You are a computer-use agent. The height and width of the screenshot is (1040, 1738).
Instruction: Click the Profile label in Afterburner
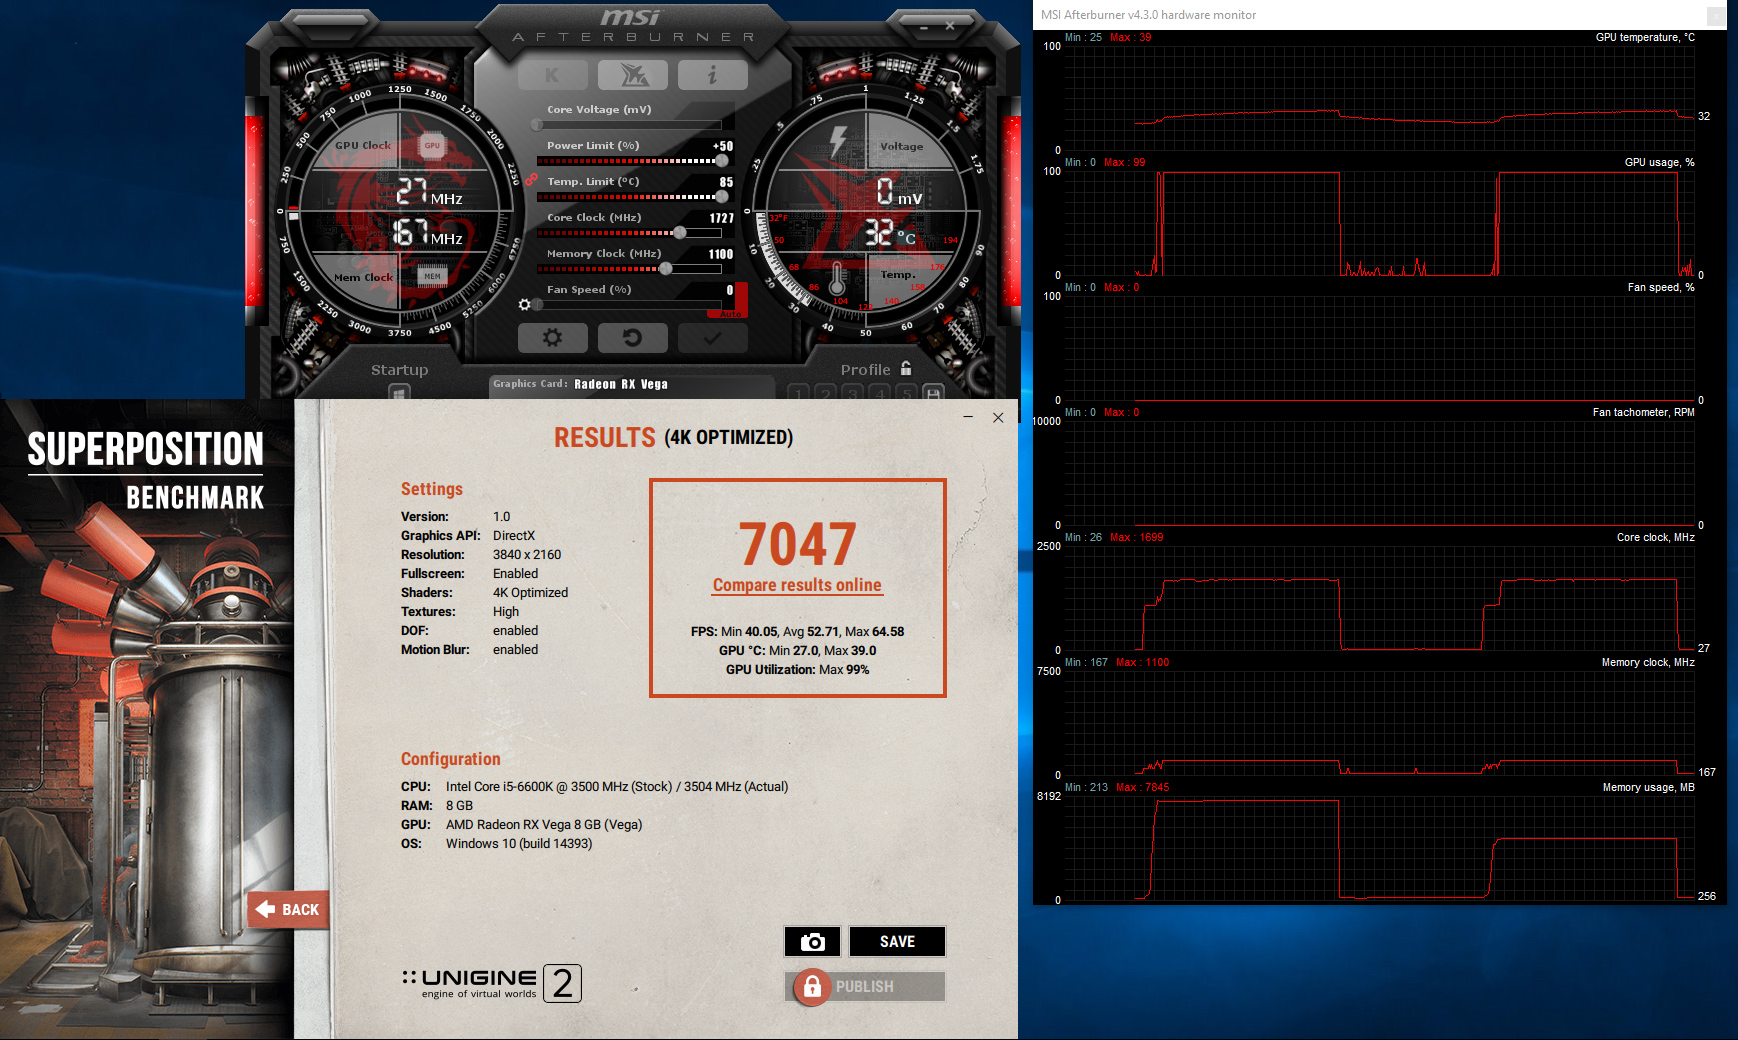(x=865, y=369)
